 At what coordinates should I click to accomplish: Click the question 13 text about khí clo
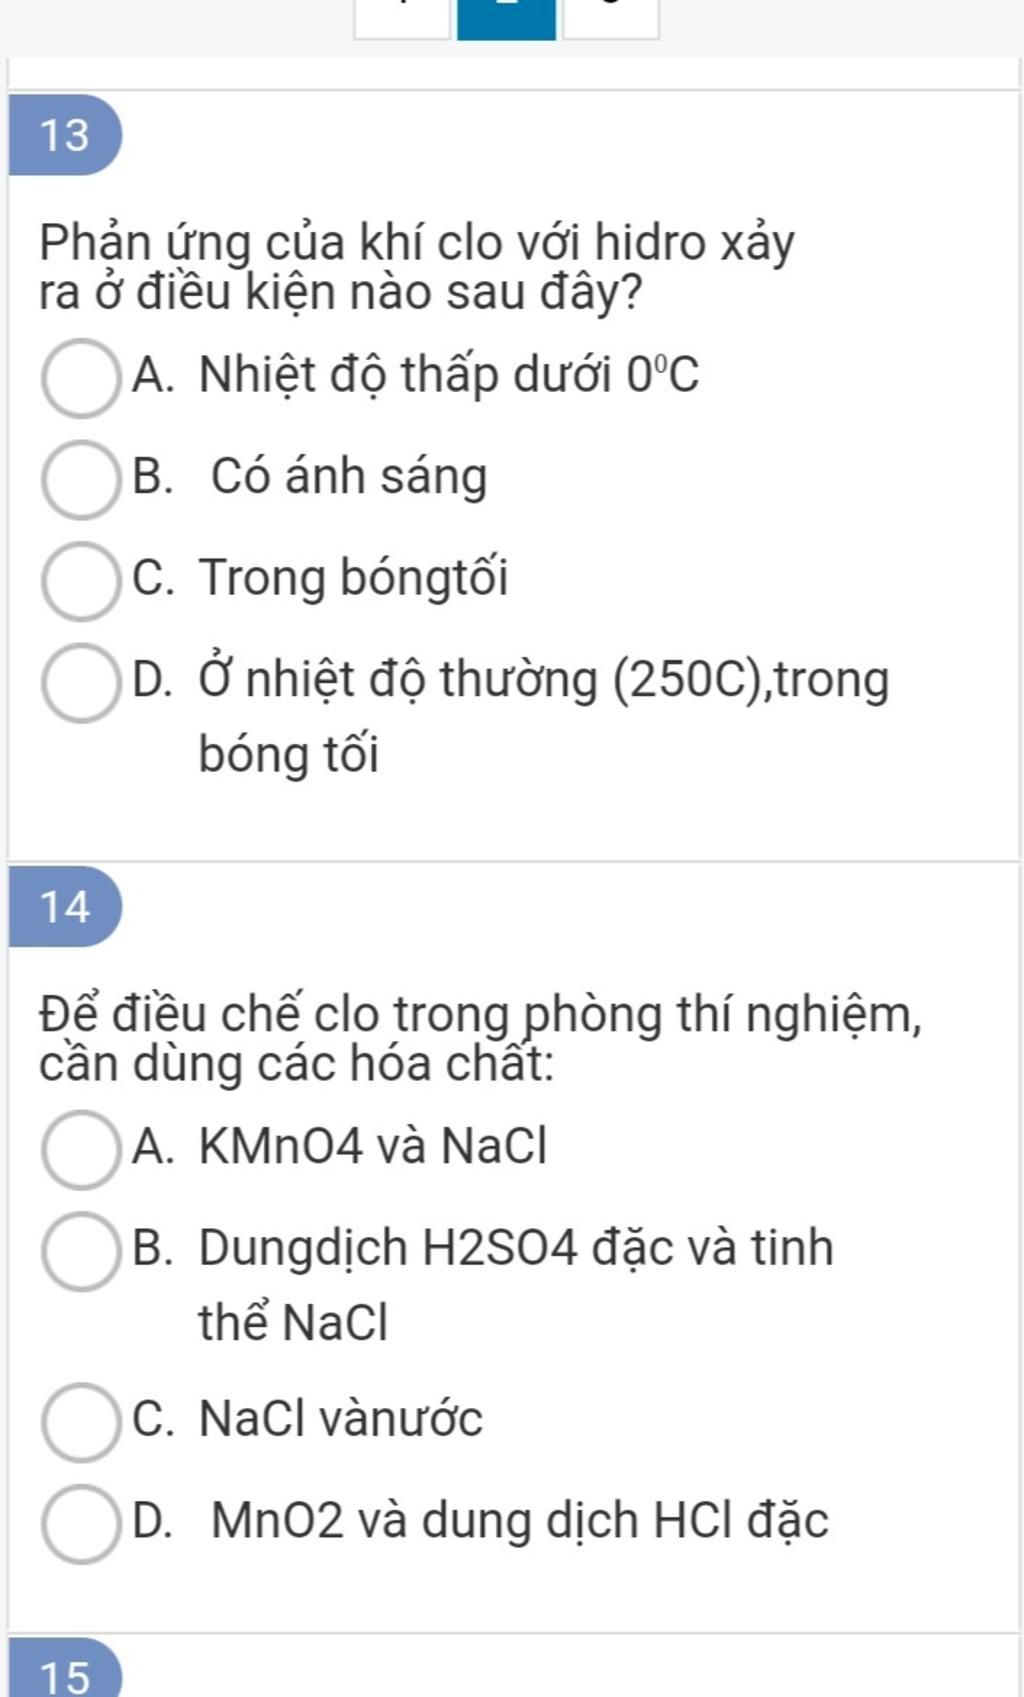(x=417, y=267)
